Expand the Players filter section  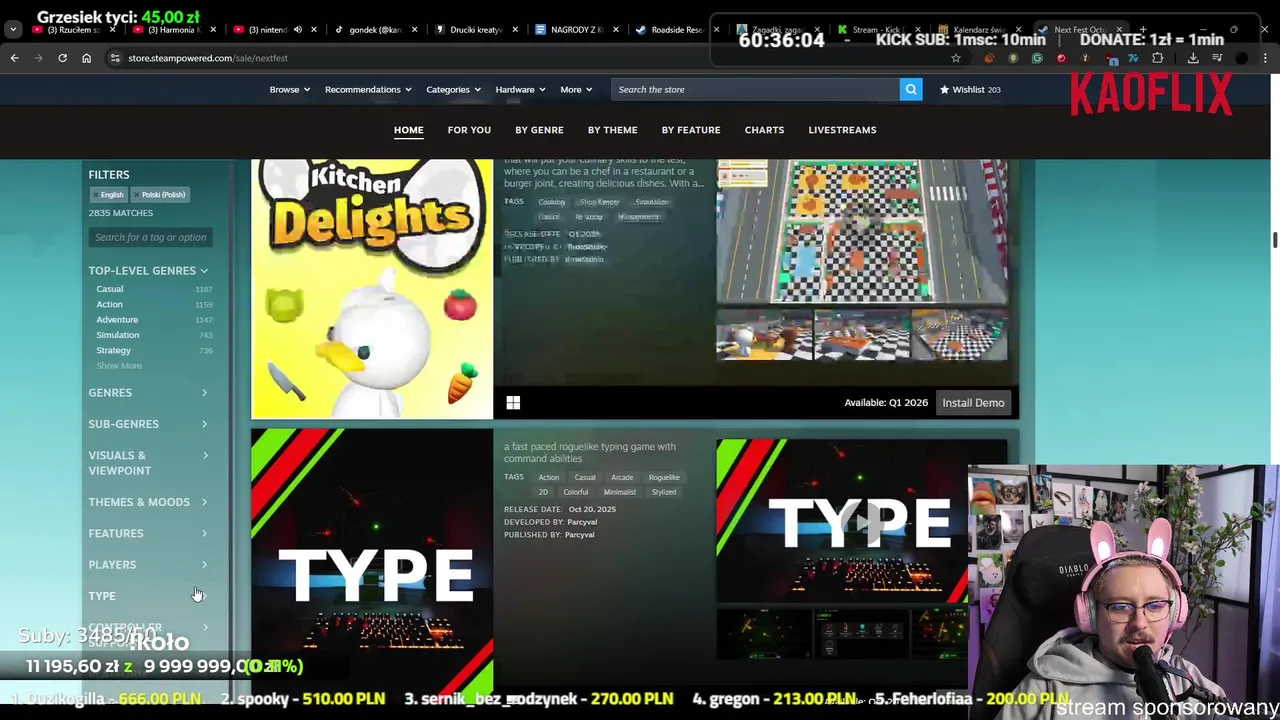[x=148, y=564]
